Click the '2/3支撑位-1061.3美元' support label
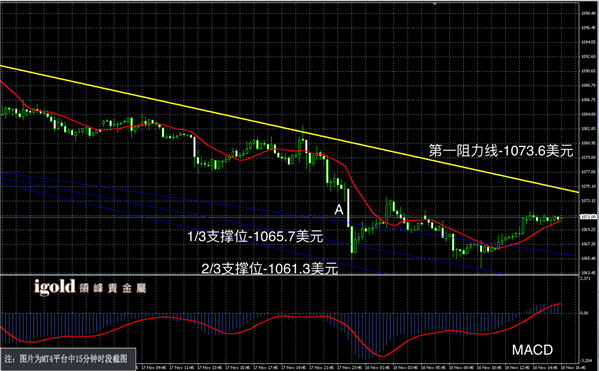The width and height of the screenshot is (599, 371). tap(270, 269)
